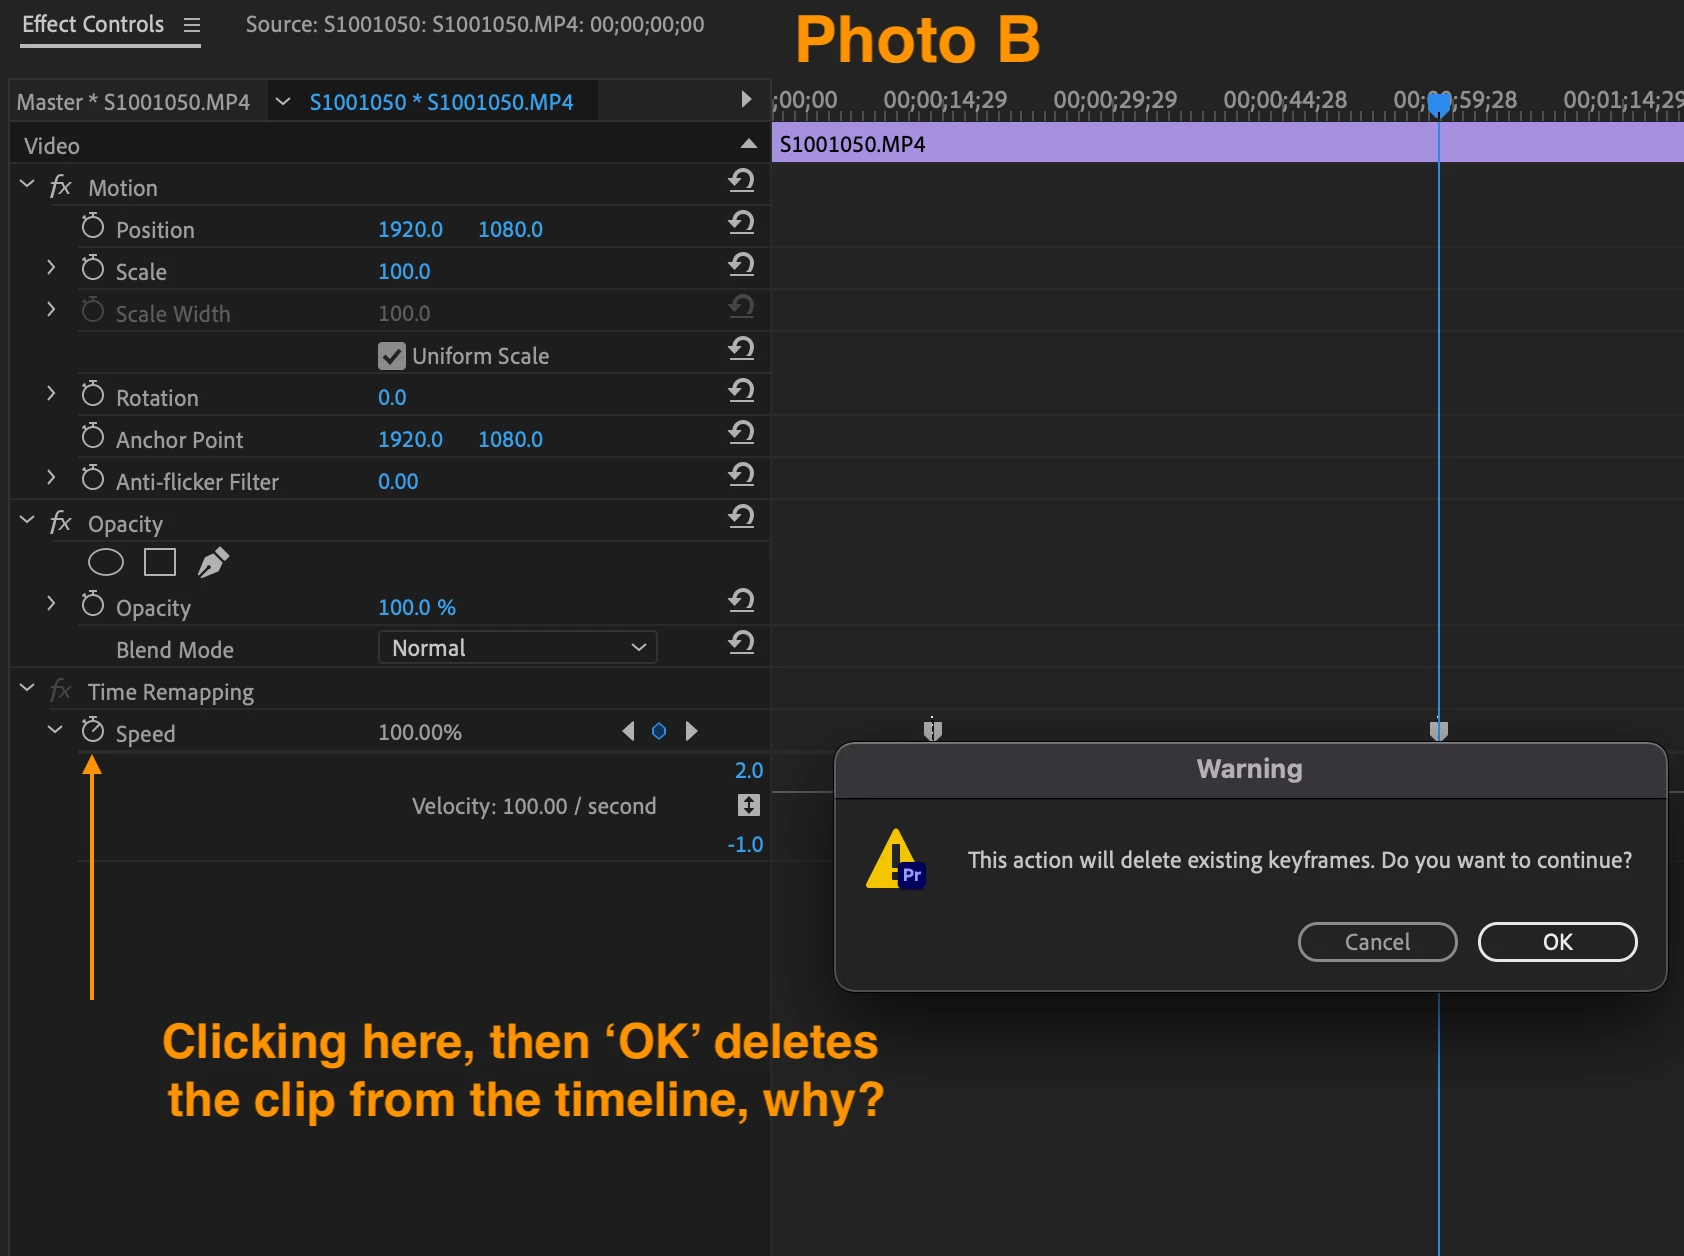Click the Position X value 1920.0
The width and height of the screenshot is (1684, 1256).
click(410, 229)
